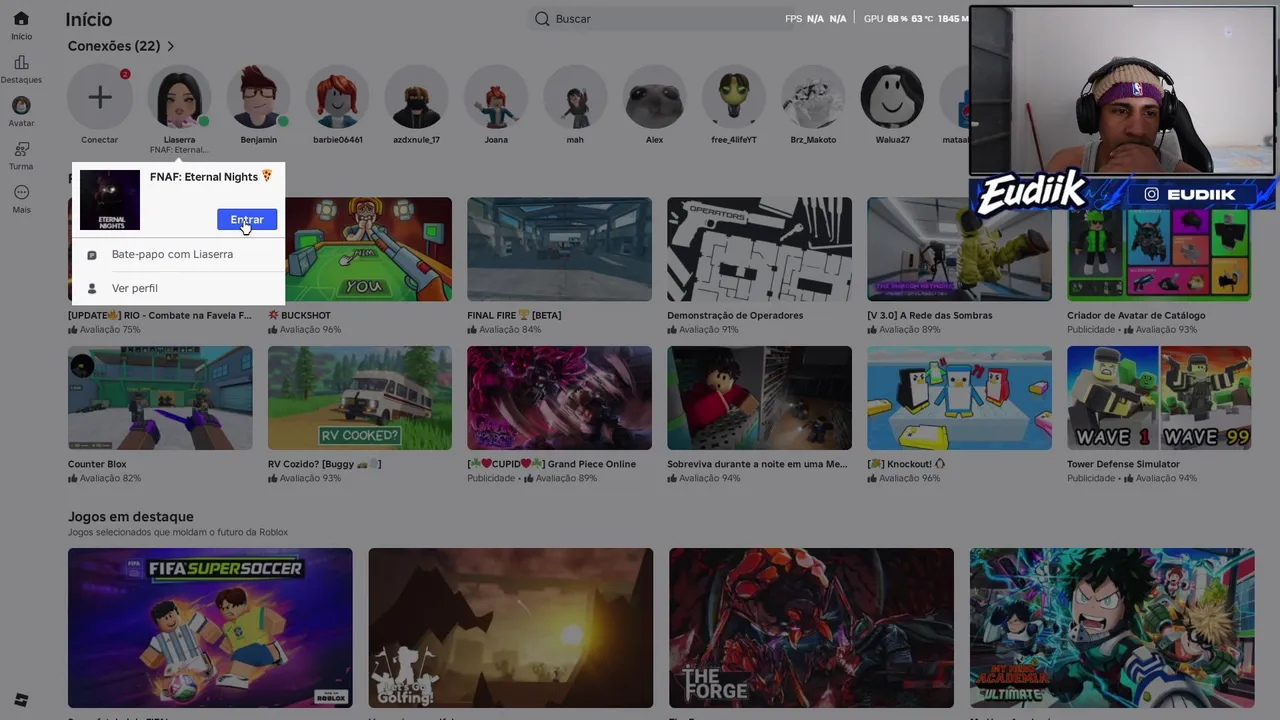Screen dimensions: 1280x720
Task: Open the BUCKSHOT game thumbnail
Action: (x=360, y=249)
